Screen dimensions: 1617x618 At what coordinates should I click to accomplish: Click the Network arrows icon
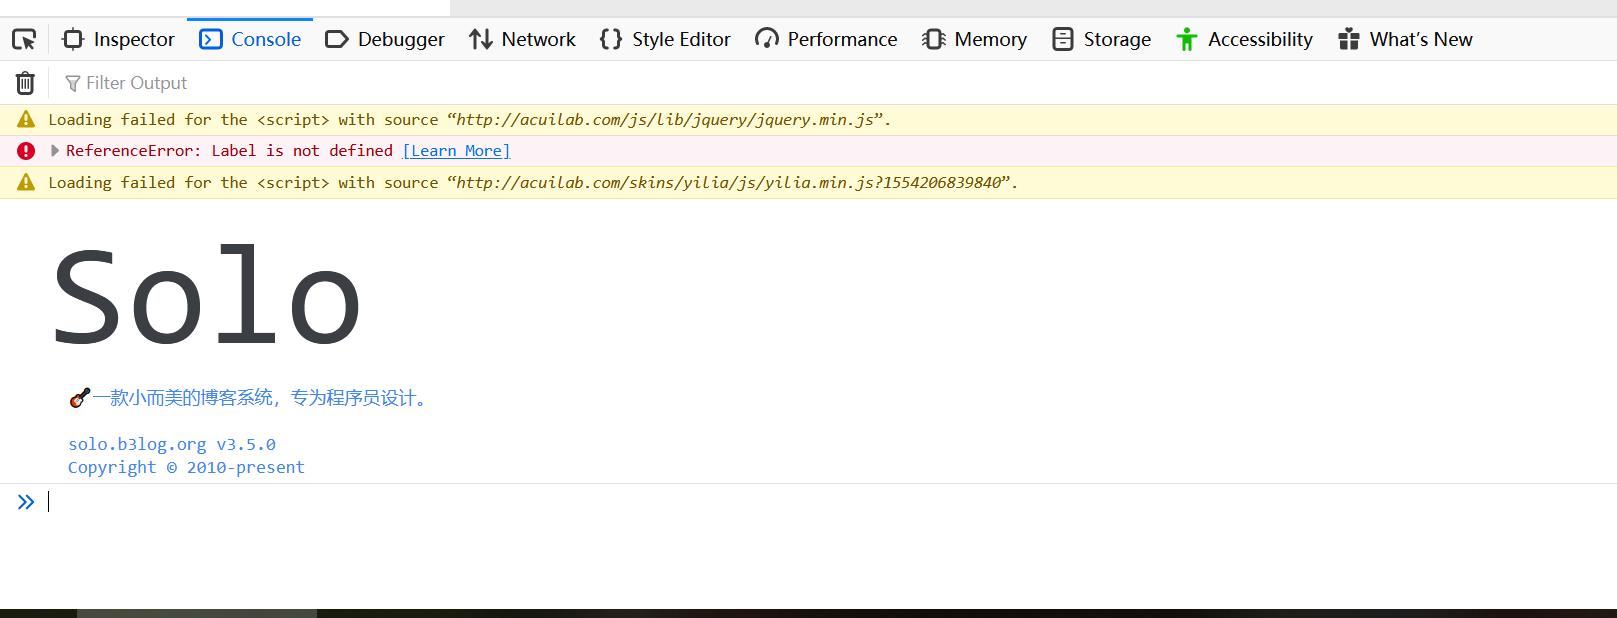(x=481, y=40)
